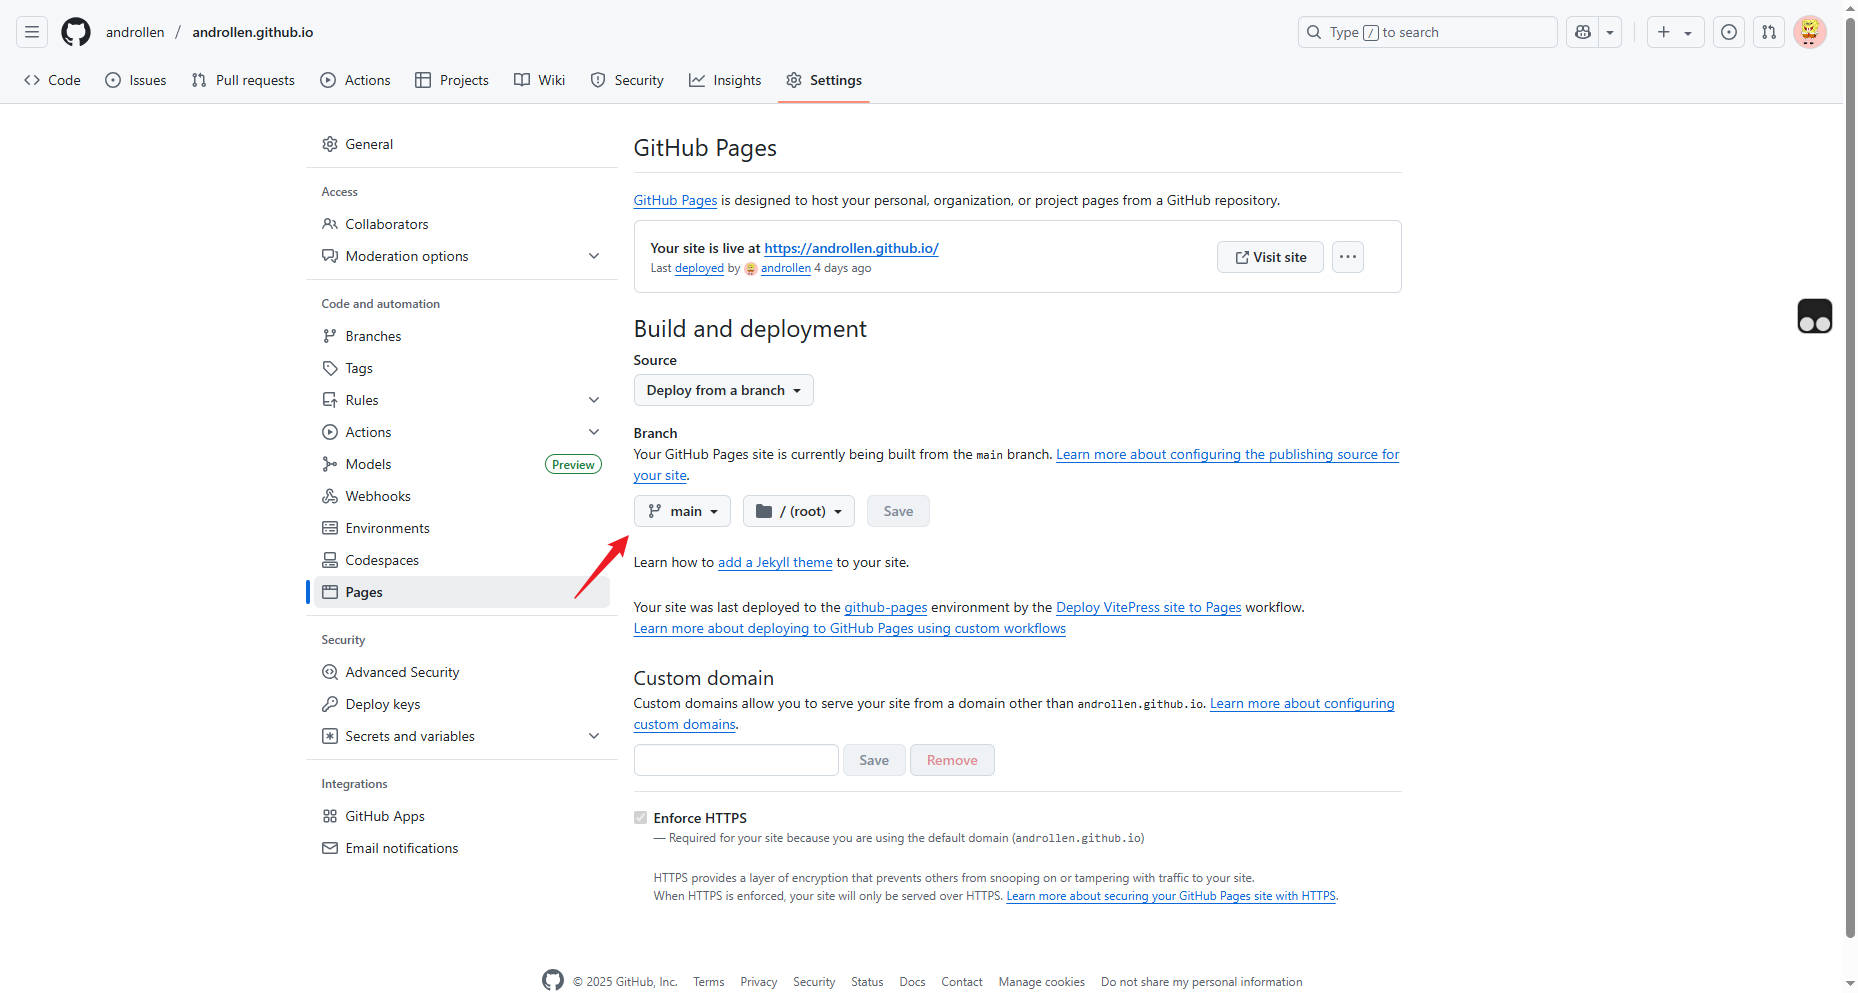Open Environments settings
Viewport: 1858px width, 993px height.
click(x=462, y=528)
